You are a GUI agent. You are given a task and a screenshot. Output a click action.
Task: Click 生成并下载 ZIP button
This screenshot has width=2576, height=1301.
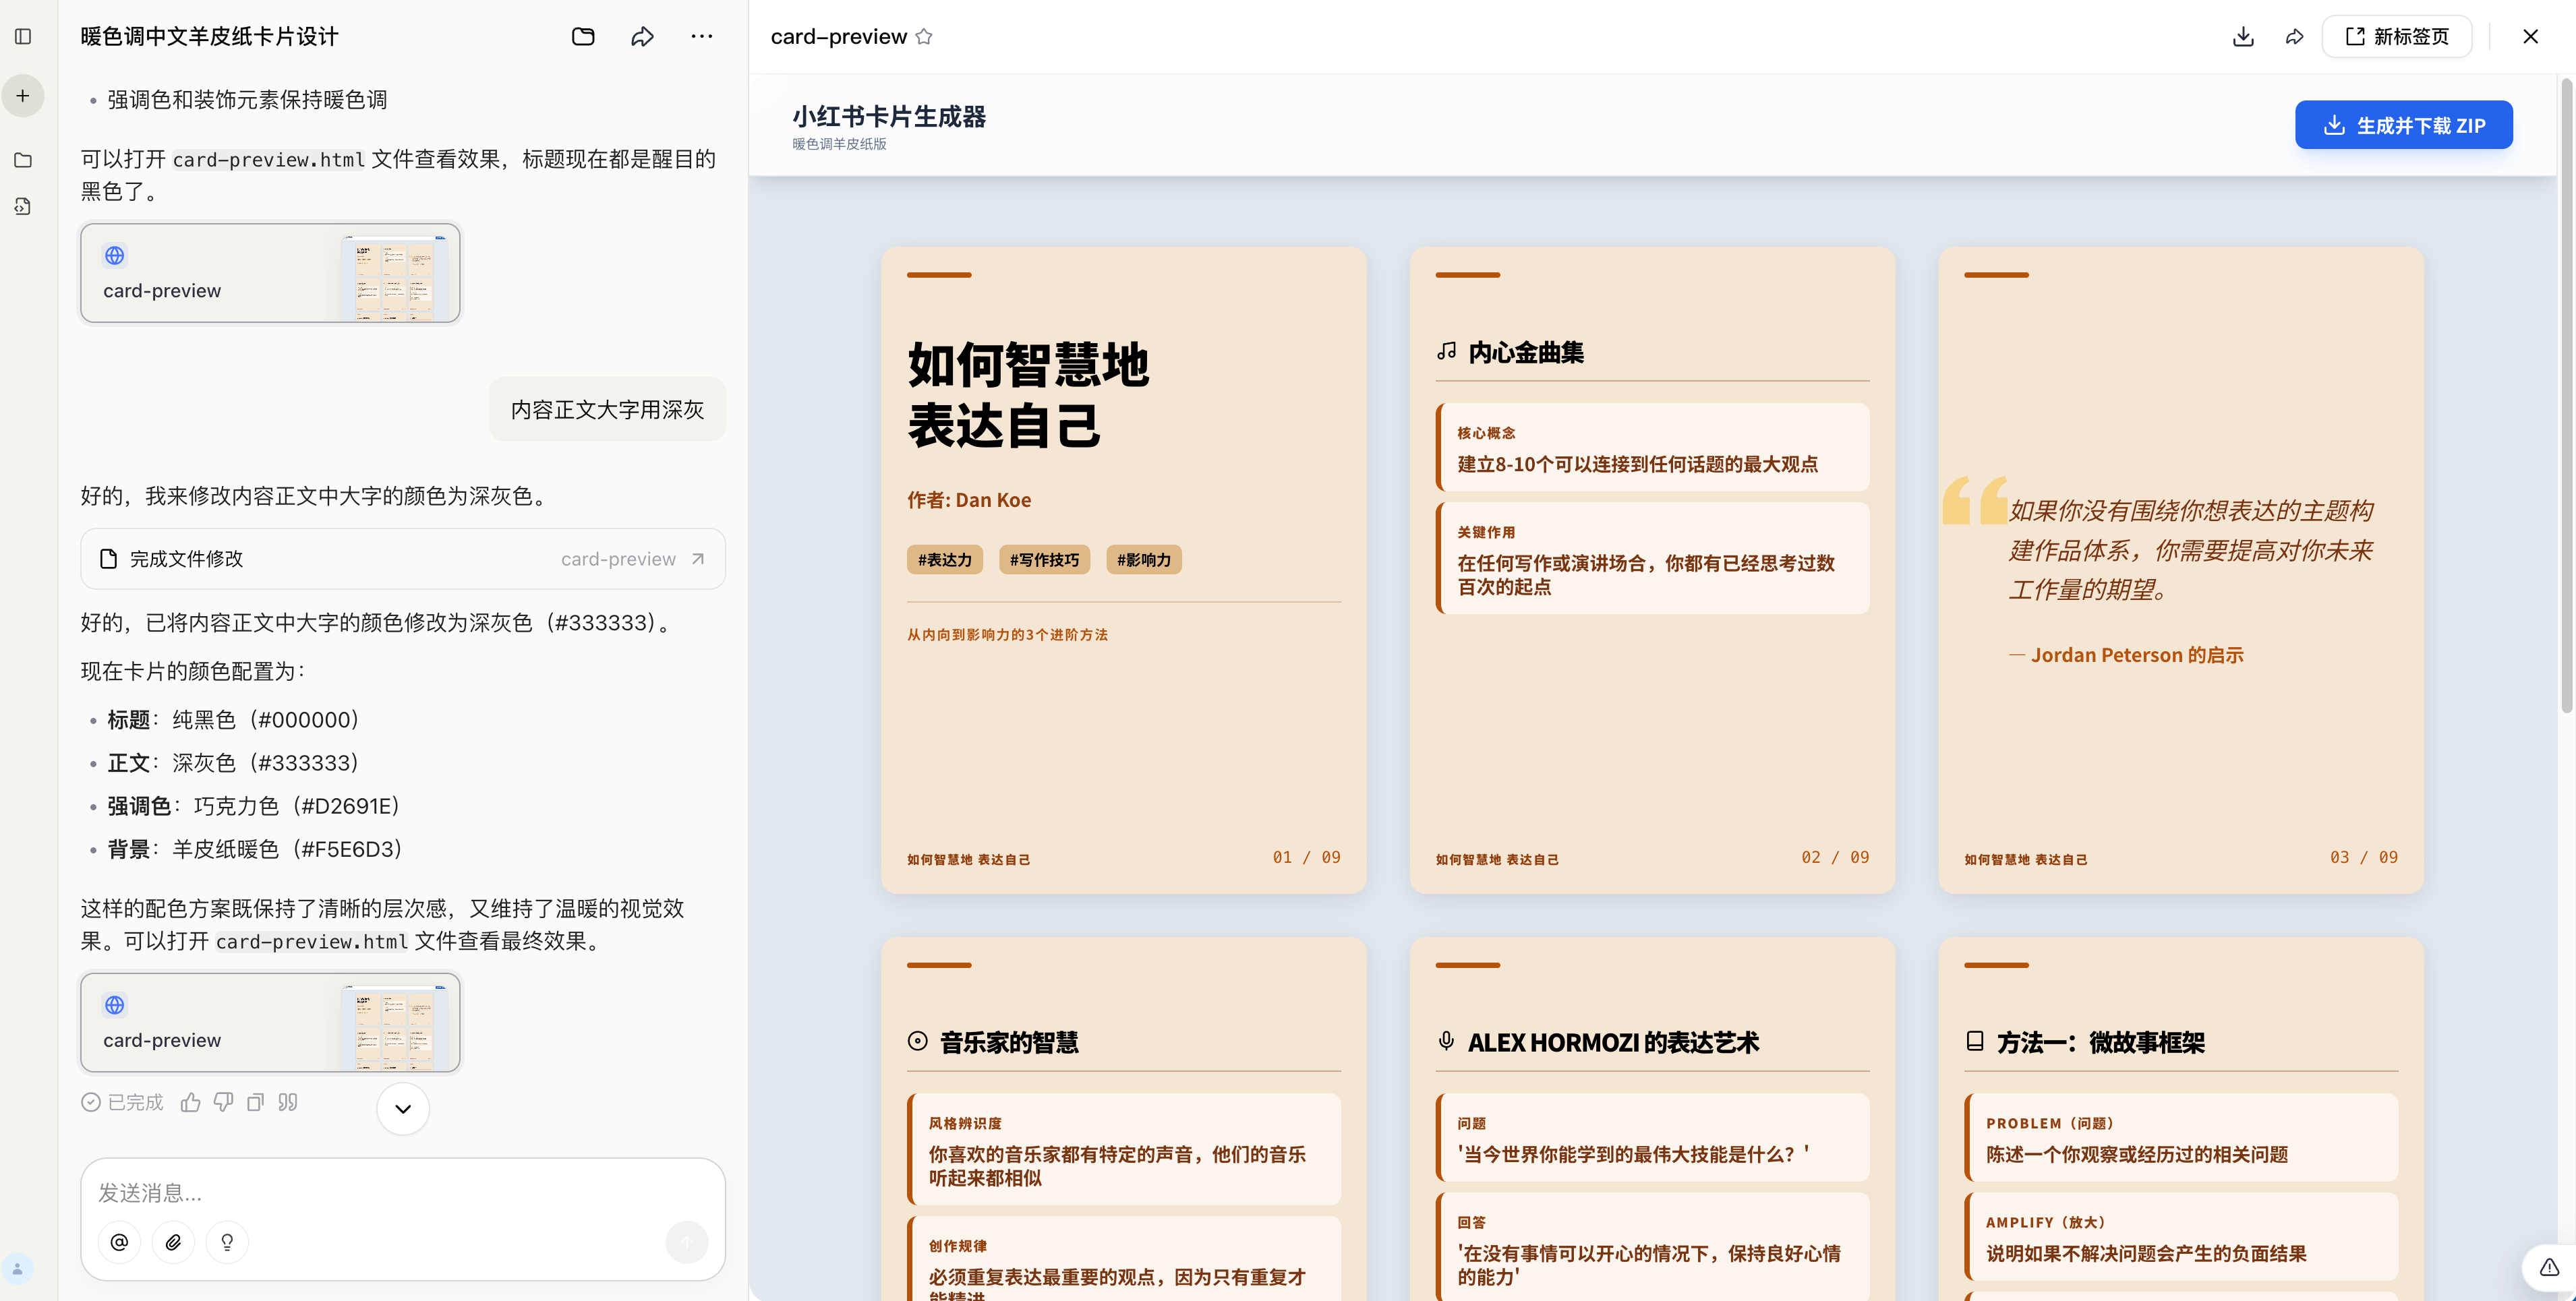pyautogui.click(x=2403, y=125)
